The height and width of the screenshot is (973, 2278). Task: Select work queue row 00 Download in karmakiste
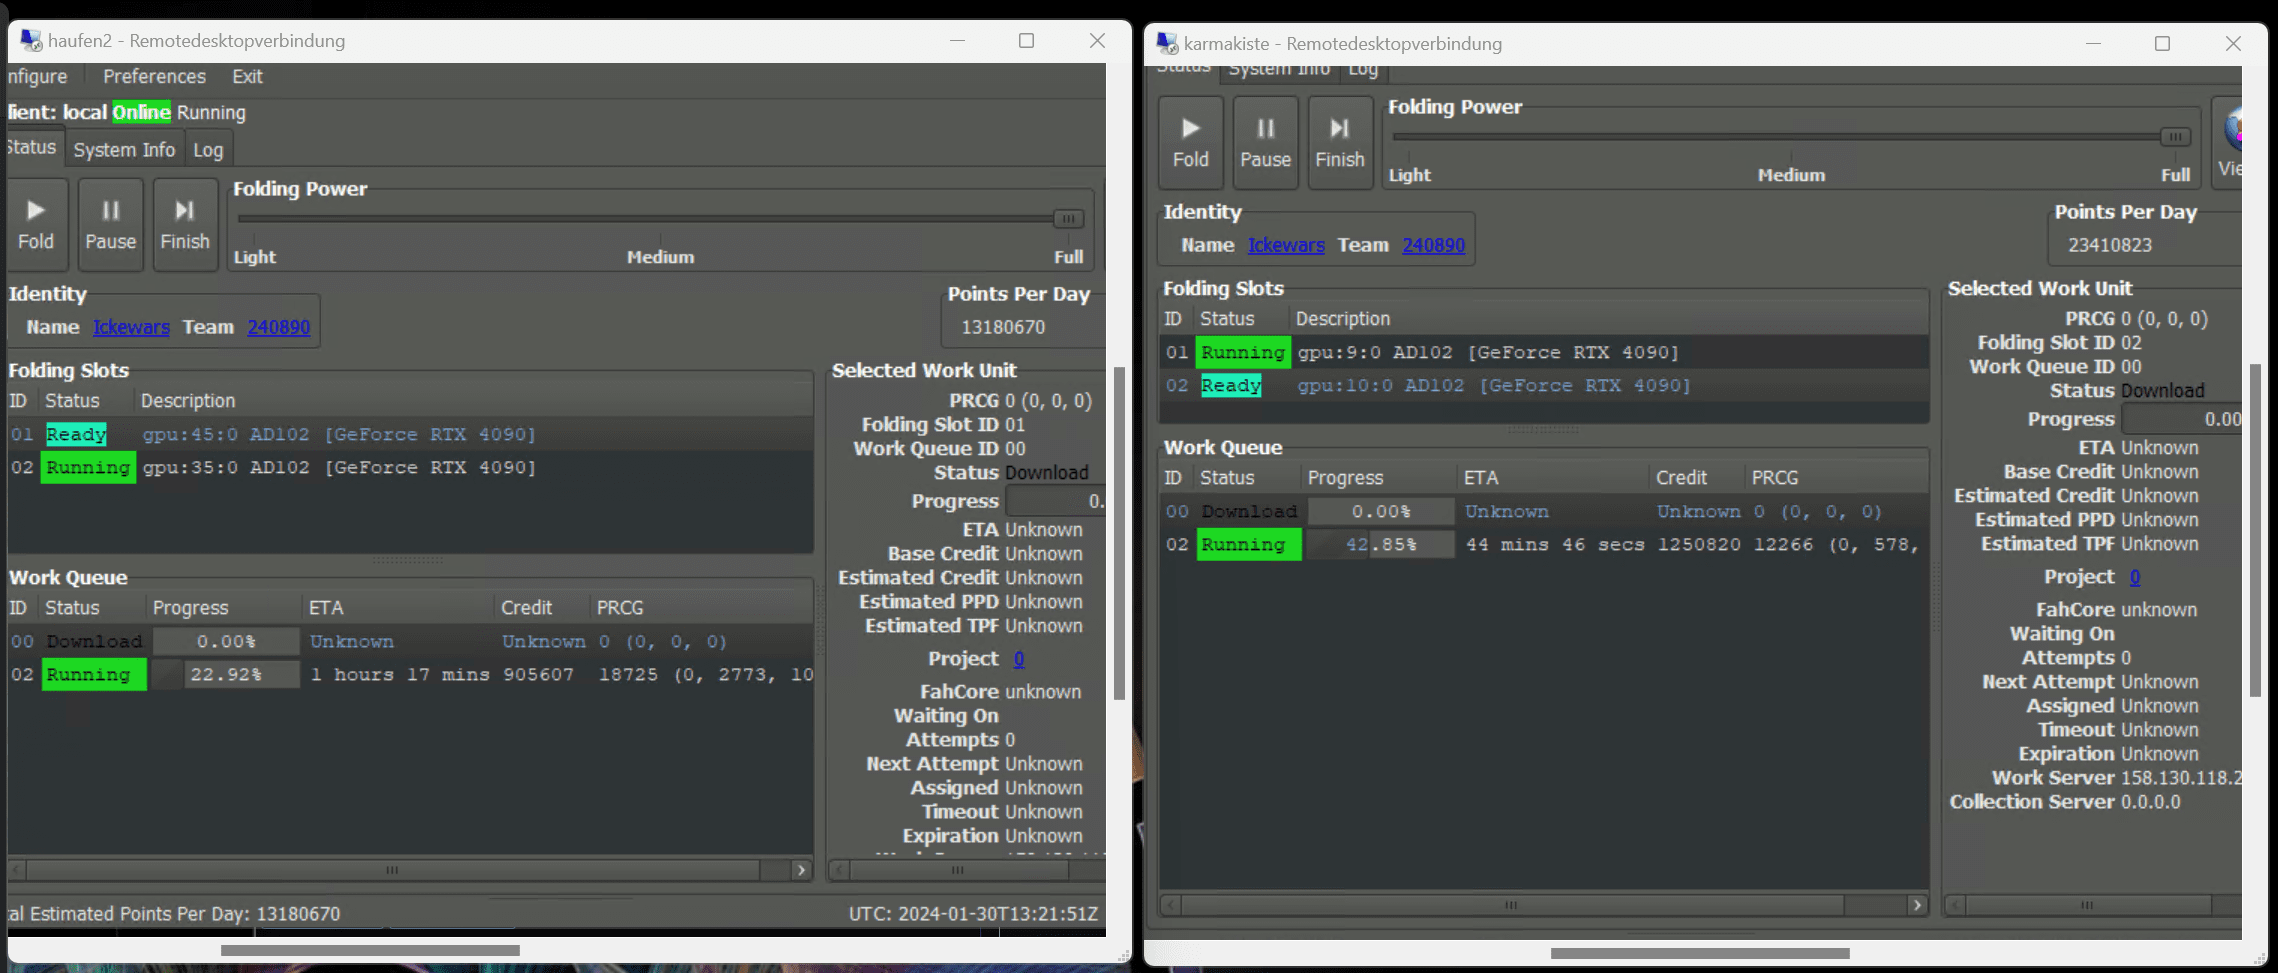1544,511
